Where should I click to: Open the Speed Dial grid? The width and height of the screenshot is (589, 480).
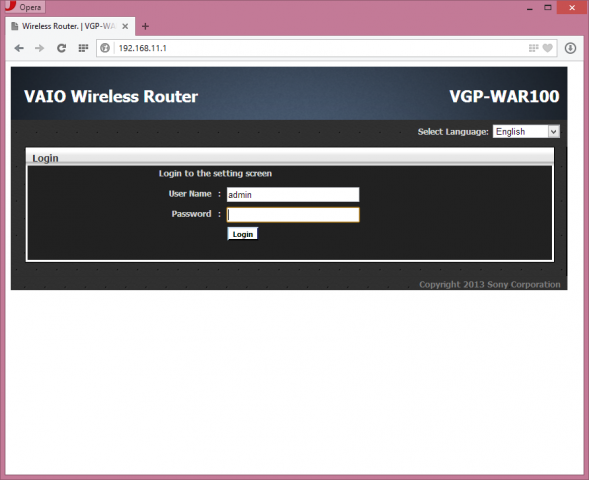point(83,48)
